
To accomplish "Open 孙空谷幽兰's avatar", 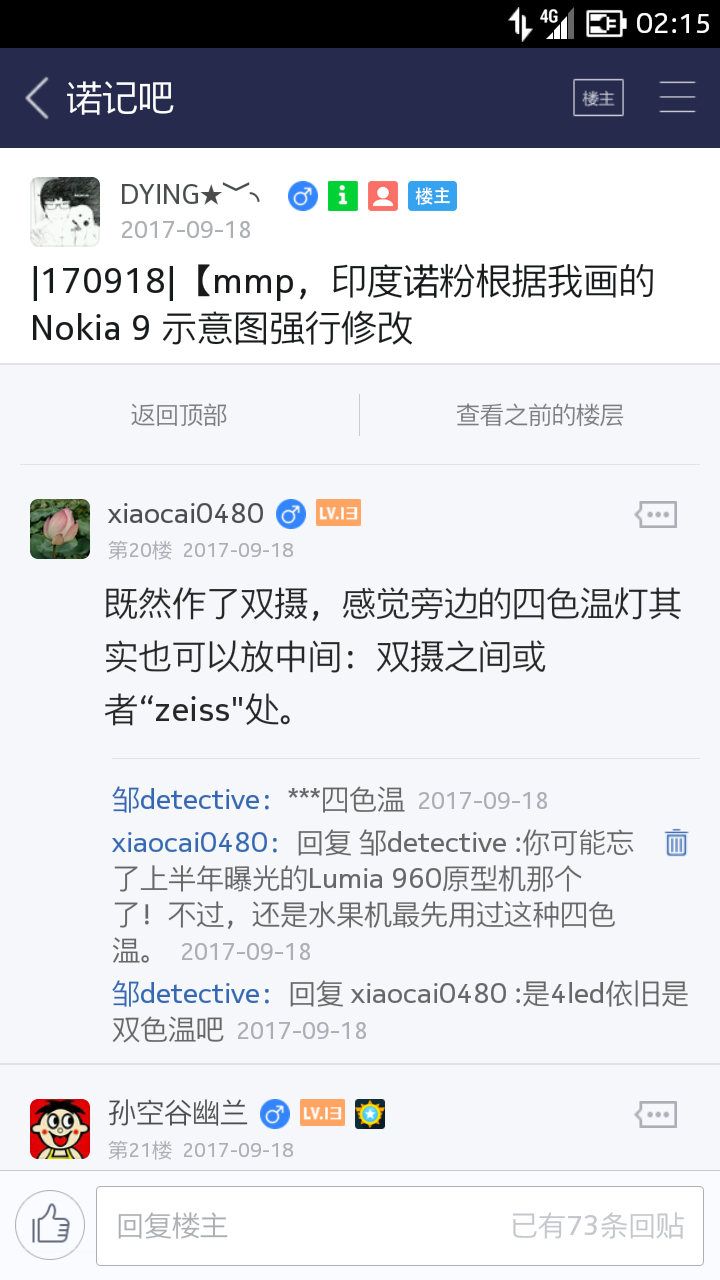I will tap(60, 1129).
